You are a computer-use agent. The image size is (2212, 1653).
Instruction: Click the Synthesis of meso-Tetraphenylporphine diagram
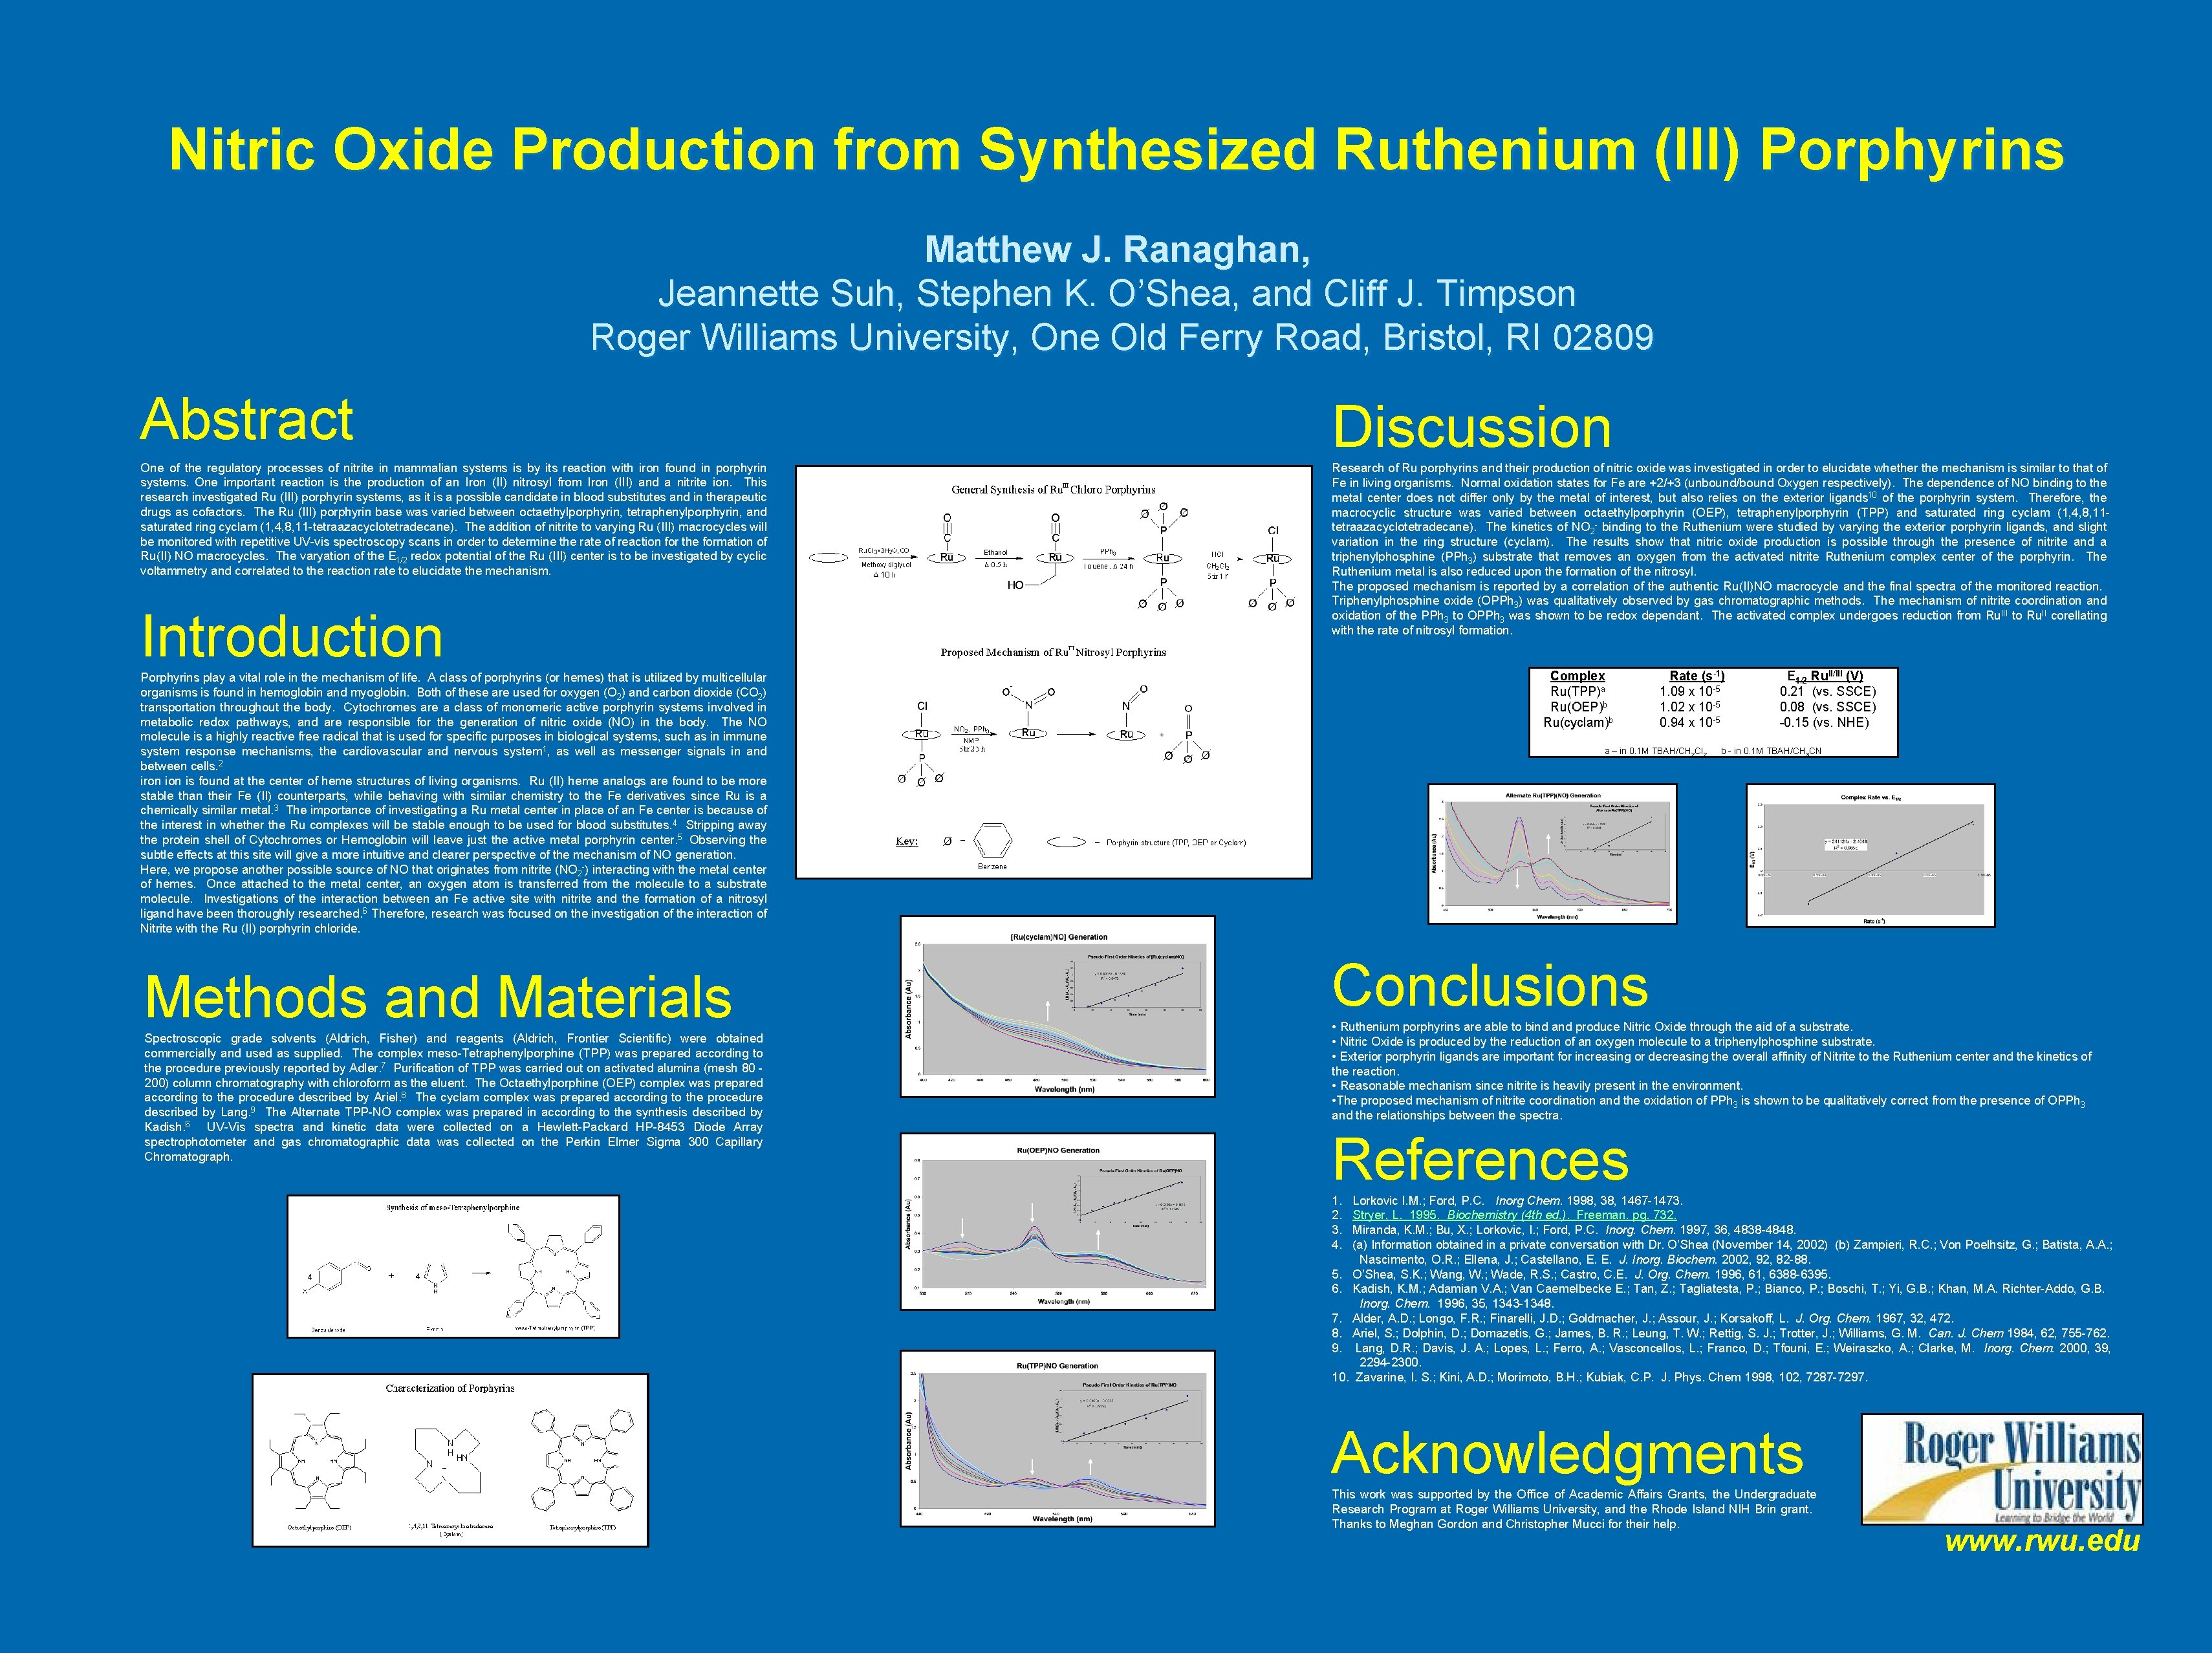coord(453,1266)
